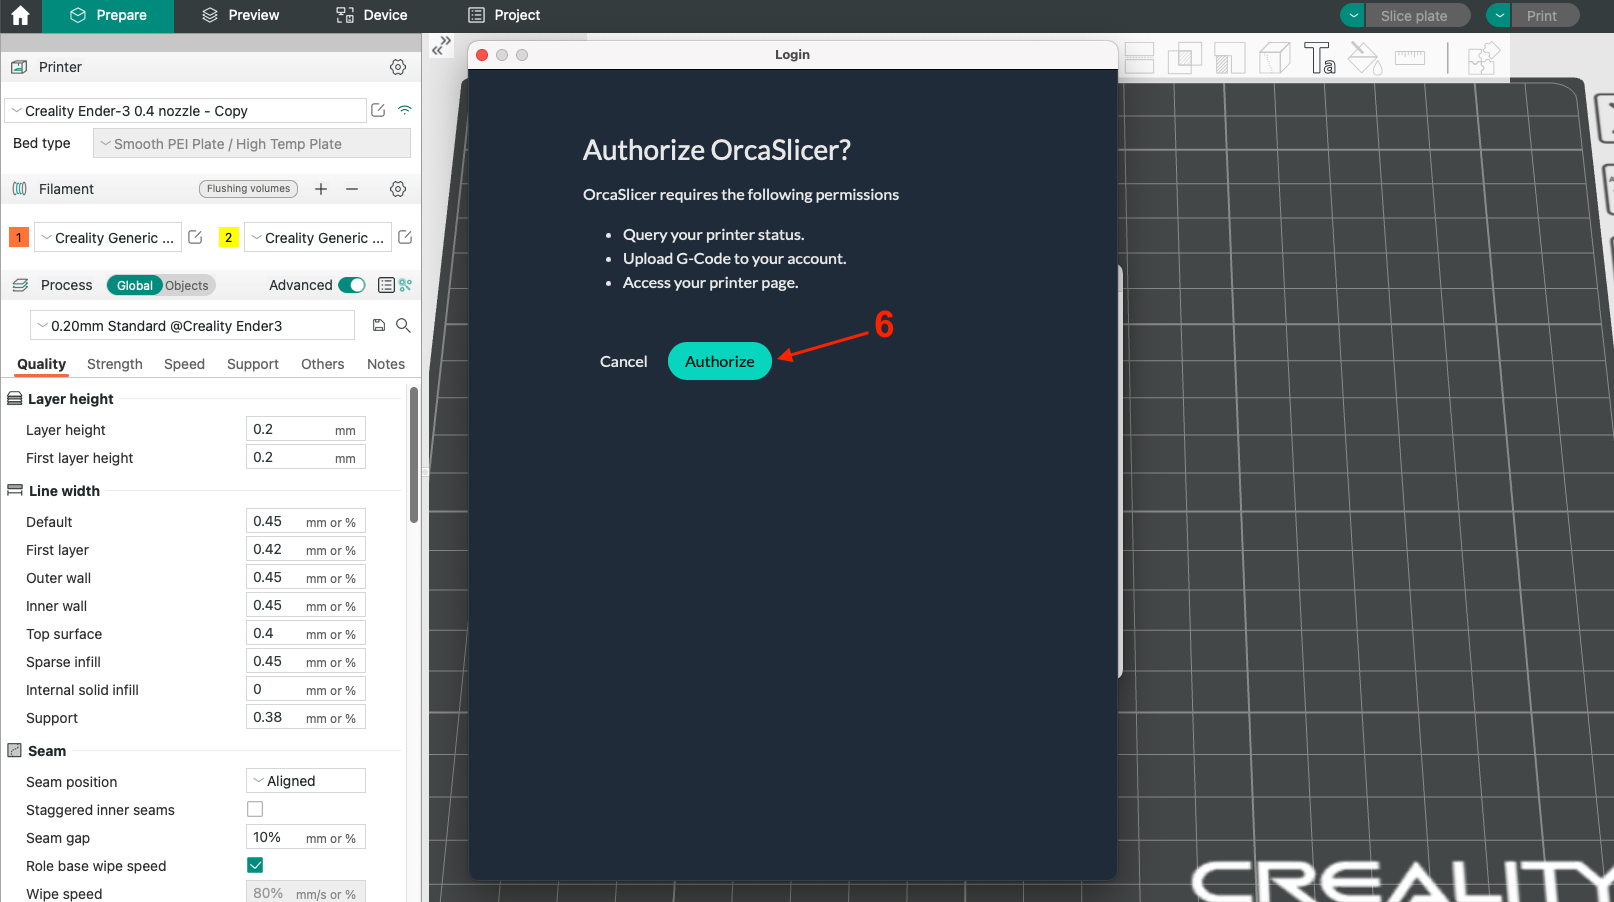Click Cancel in Login dialog
The height and width of the screenshot is (902, 1614).
(623, 361)
